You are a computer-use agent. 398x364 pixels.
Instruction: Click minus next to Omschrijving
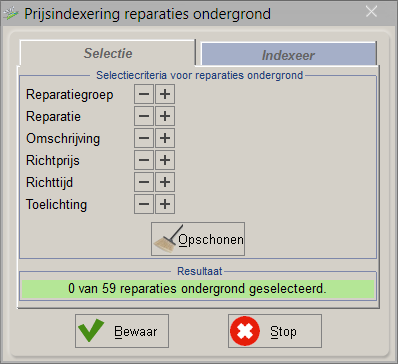144,138
